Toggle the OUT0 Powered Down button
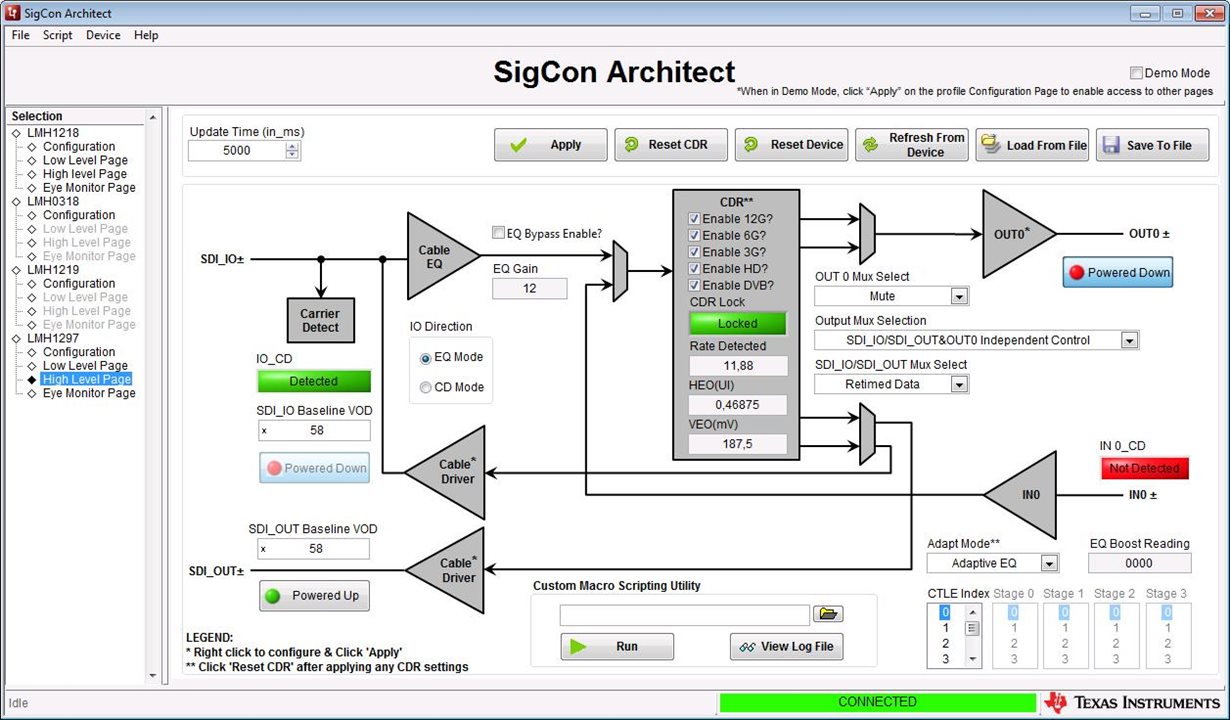Image resolution: width=1230 pixels, height=720 pixels. (1117, 272)
